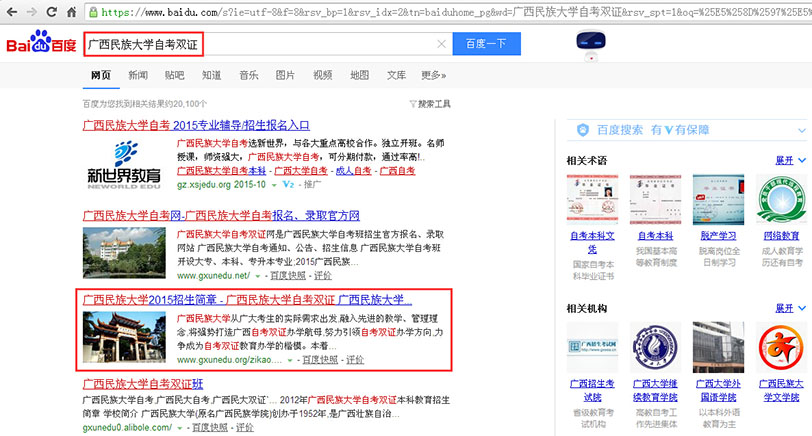Select the 网页 tab
The height and width of the screenshot is (436, 812).
pyautogui.click(x=101, y=76)
